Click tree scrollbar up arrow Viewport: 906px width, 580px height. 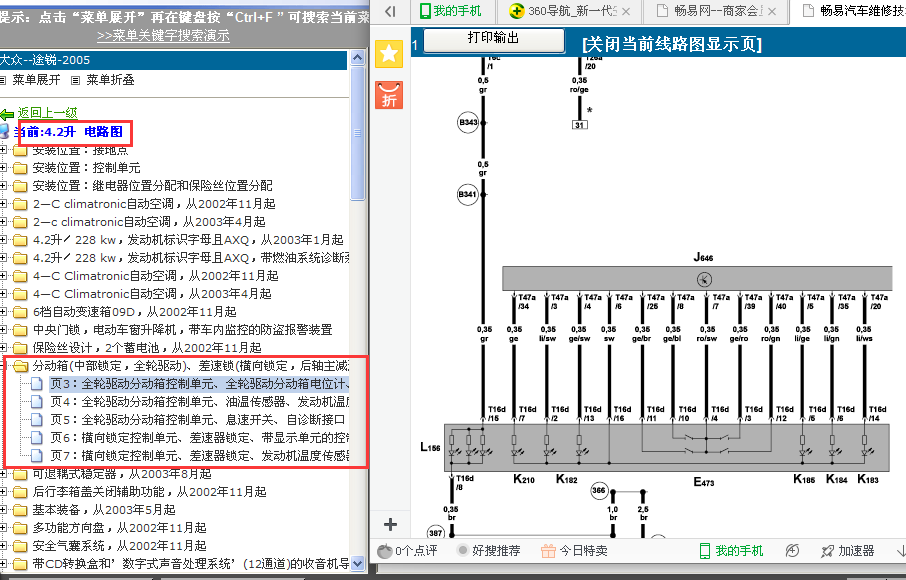click(358, 58)
